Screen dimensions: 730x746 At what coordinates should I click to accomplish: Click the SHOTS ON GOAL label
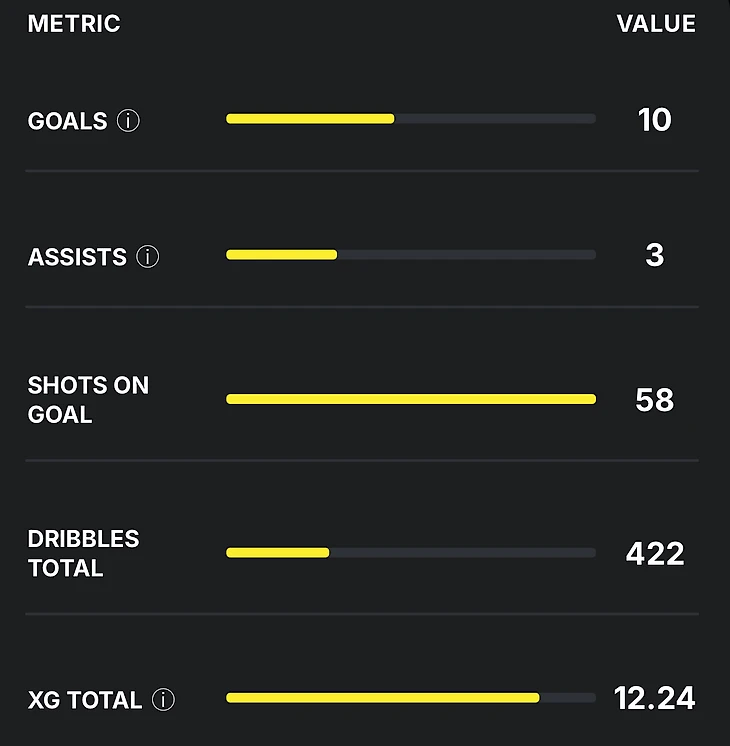(x=88, y=400)
